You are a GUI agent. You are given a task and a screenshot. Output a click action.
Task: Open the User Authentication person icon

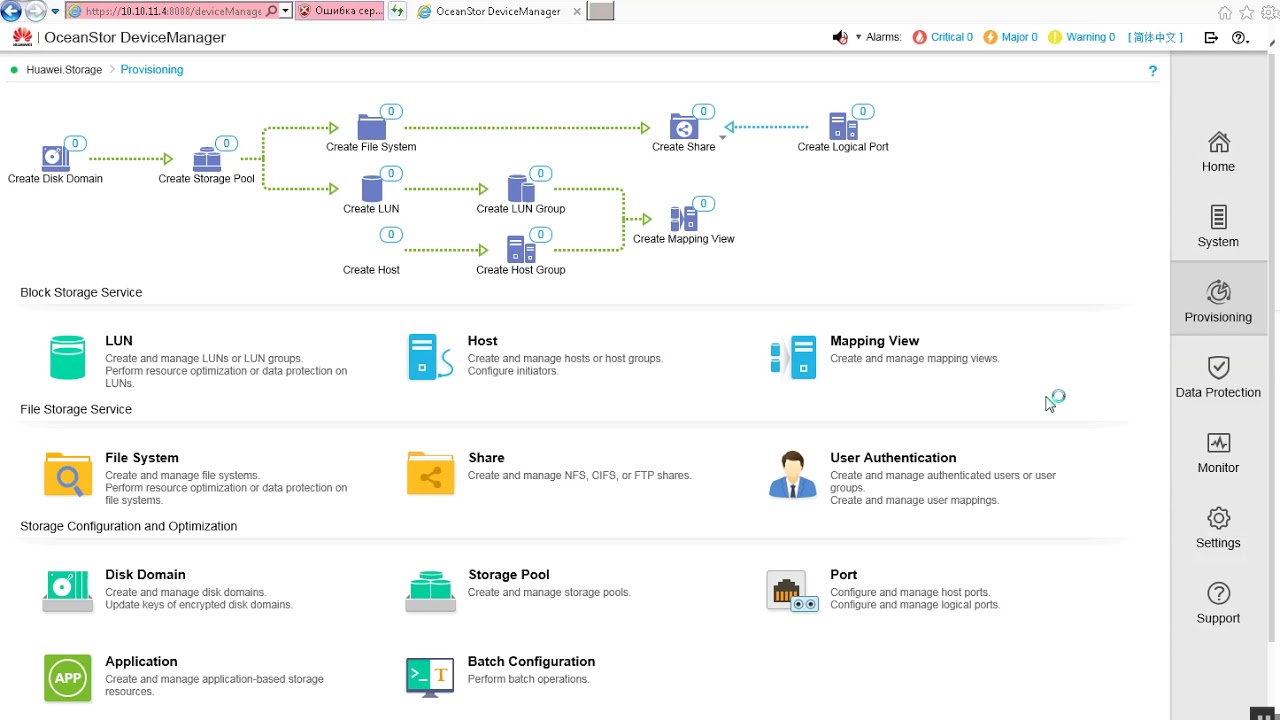coord(793,474)
